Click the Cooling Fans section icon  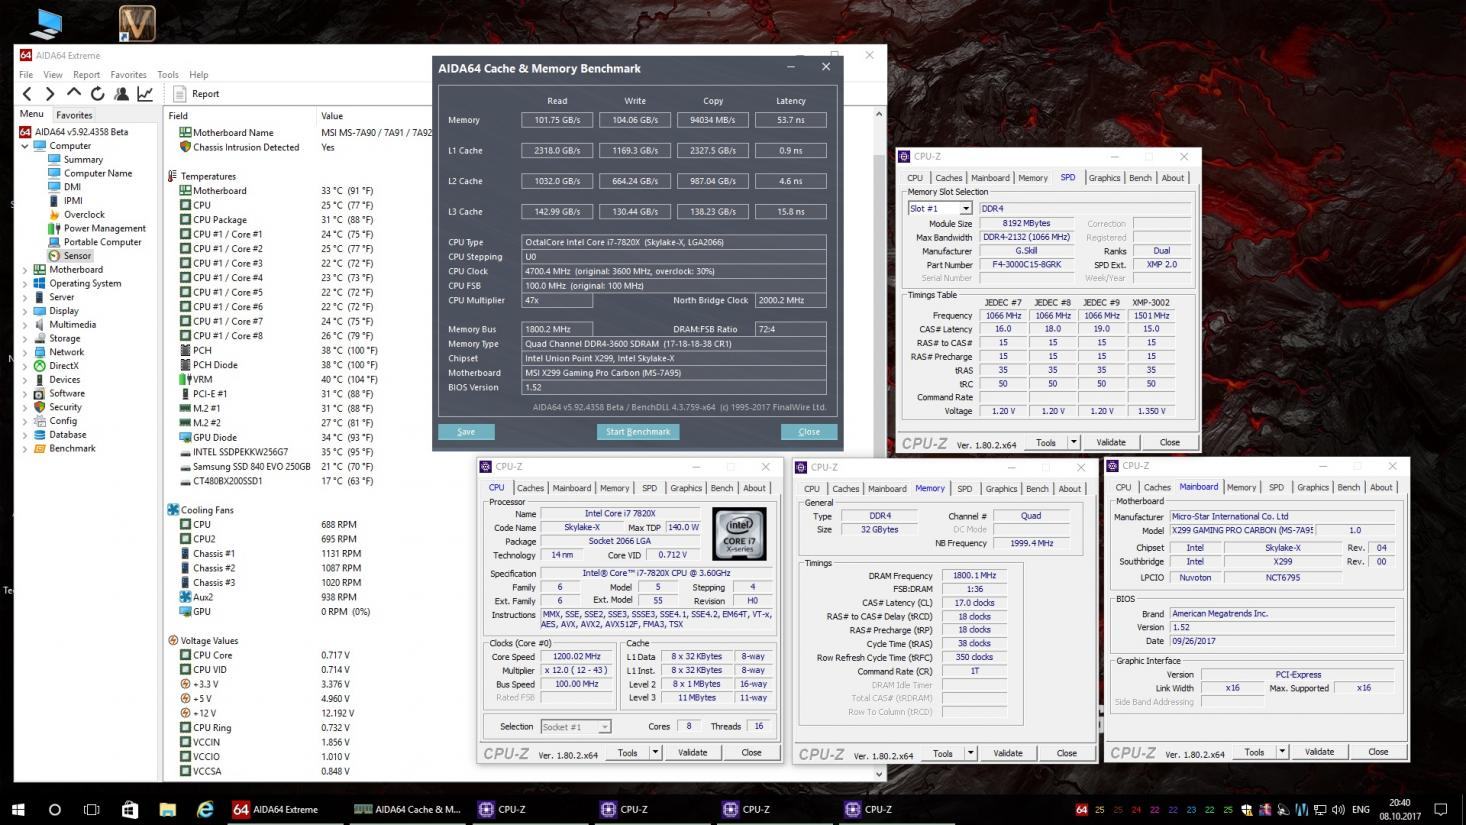[173, 510]
